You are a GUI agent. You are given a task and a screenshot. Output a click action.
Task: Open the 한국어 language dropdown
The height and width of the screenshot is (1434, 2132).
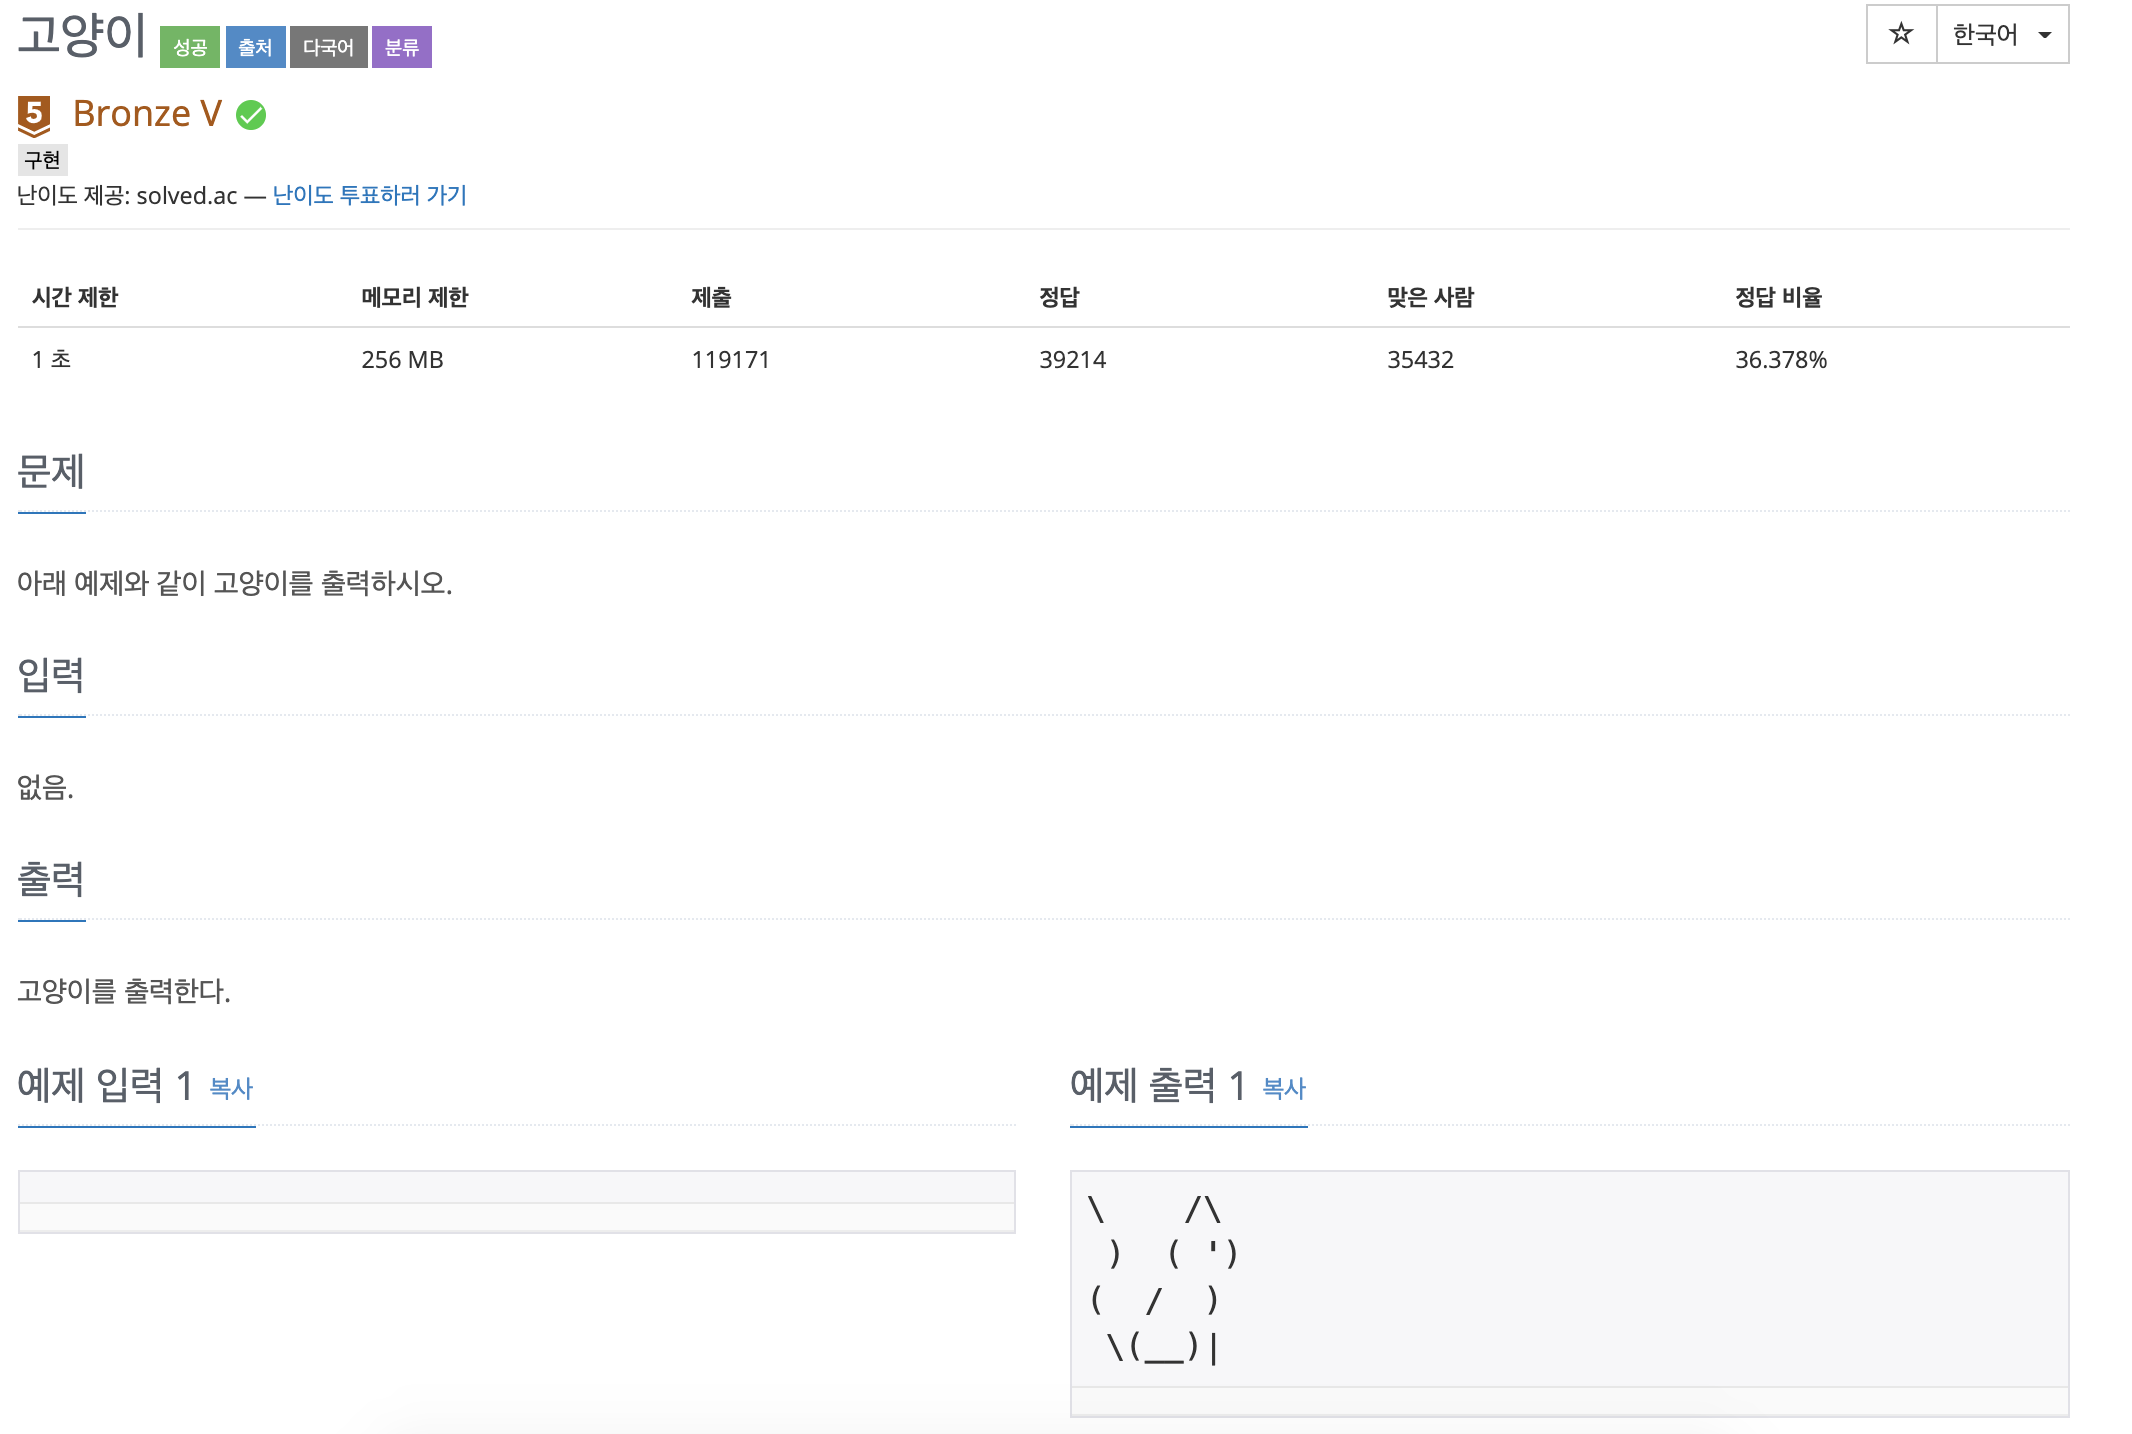point(1985,34)
